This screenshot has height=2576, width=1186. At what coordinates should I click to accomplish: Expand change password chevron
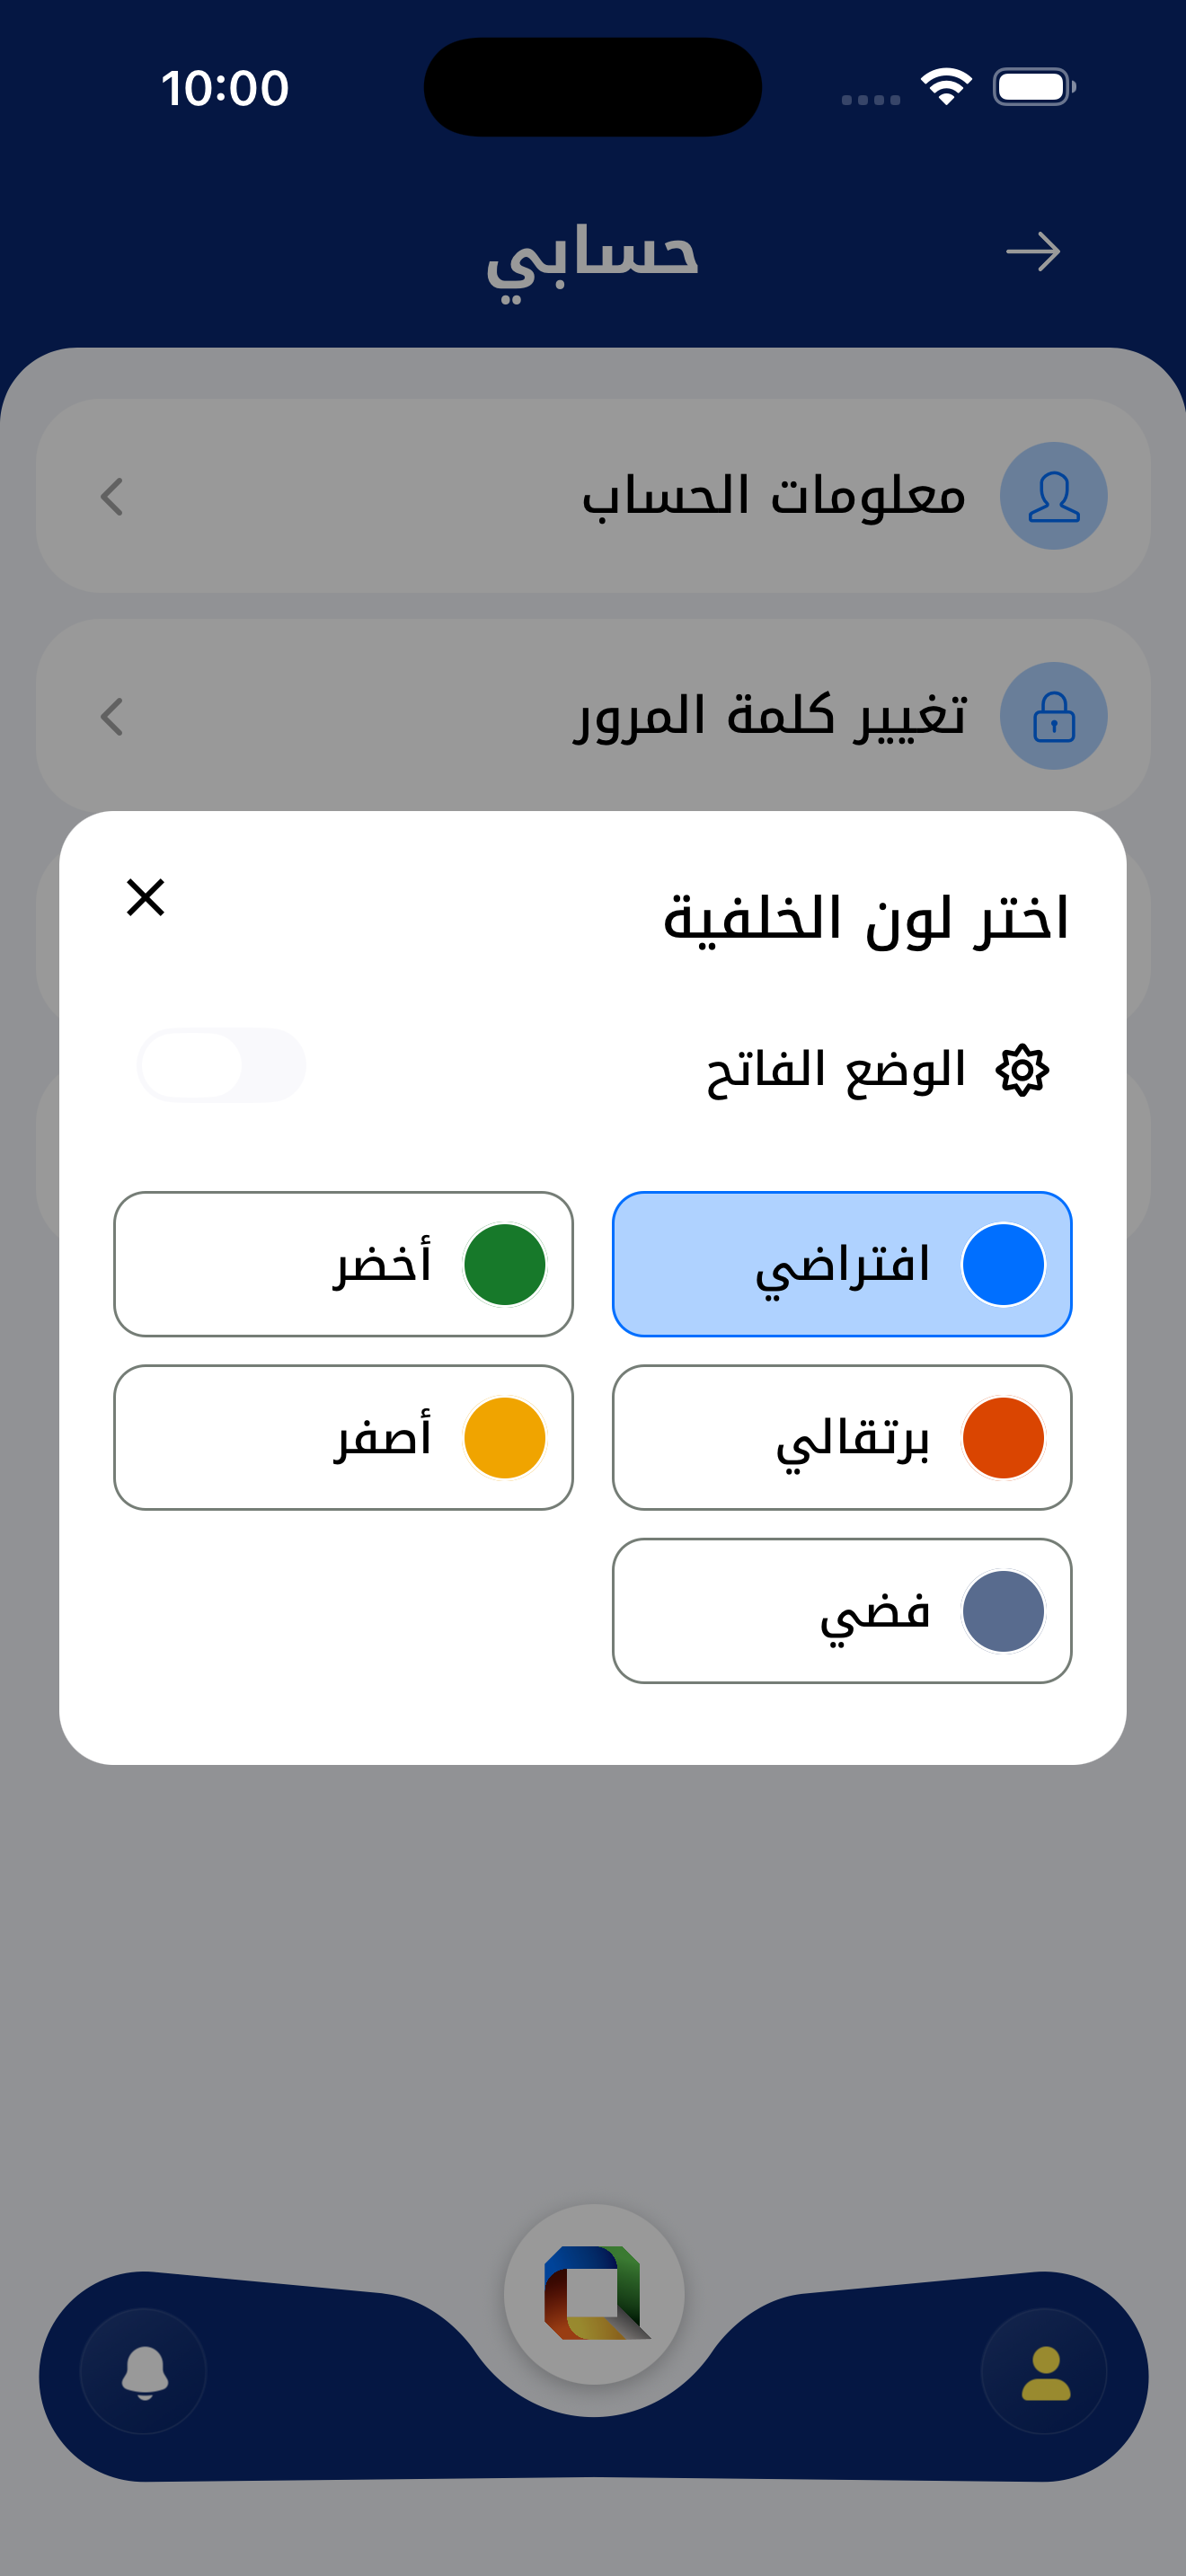tap(112, 716)
